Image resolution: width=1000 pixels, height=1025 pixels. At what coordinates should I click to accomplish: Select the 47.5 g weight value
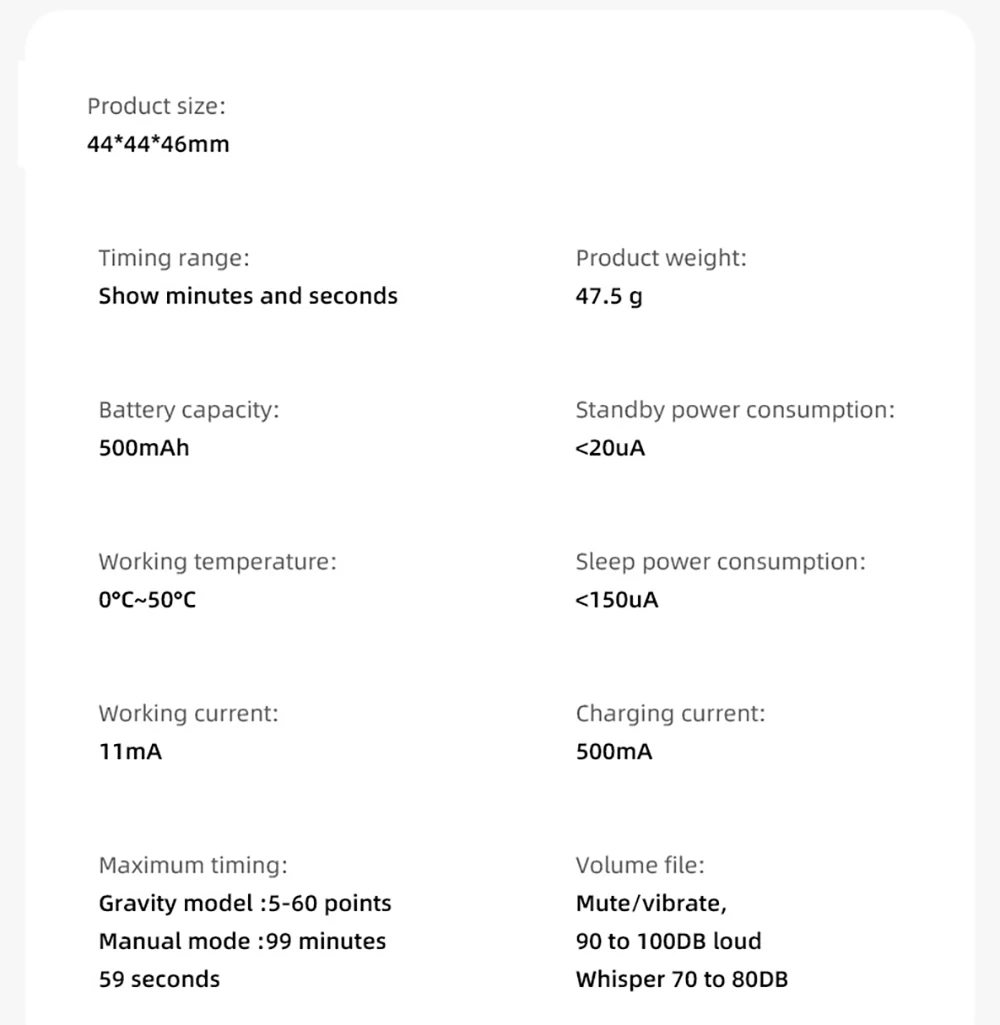click(x=609, y=297)
